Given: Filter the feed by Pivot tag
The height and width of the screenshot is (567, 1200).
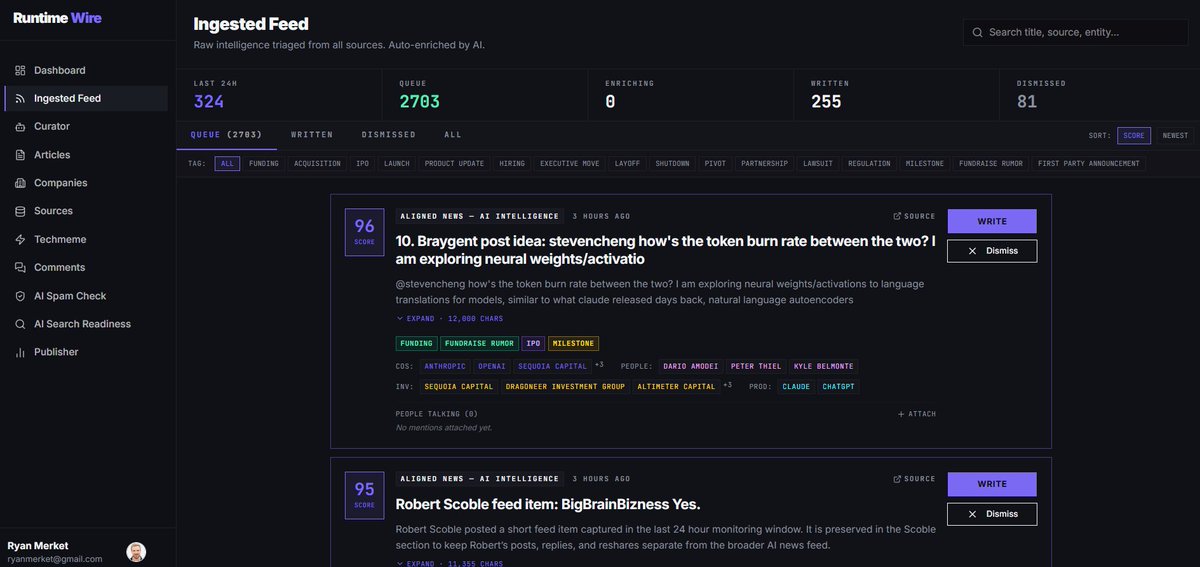Looking at the screenshot, I should coord(714,163).
